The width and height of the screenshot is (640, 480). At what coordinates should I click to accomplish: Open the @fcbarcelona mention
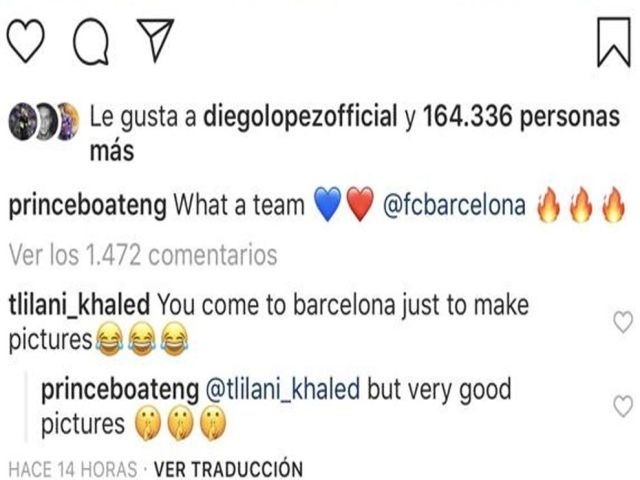(455, 206)
